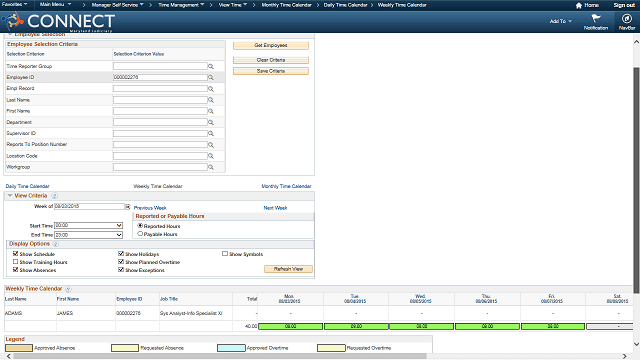The width and height of the screenshot is (640, 360).
Task: Click the horizontal scrollbar thumb
Action: tap(220, 356)
